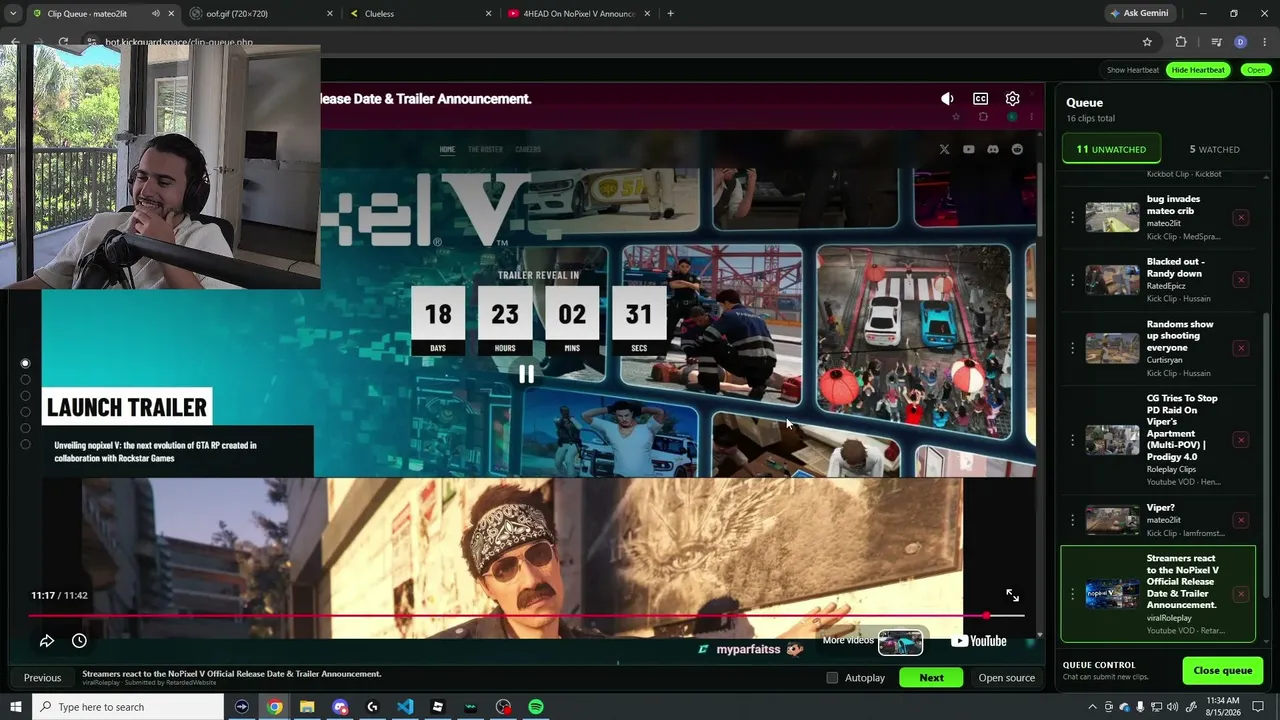
Task: Enter fullscreen on the video player
Action: point(1012,595)
